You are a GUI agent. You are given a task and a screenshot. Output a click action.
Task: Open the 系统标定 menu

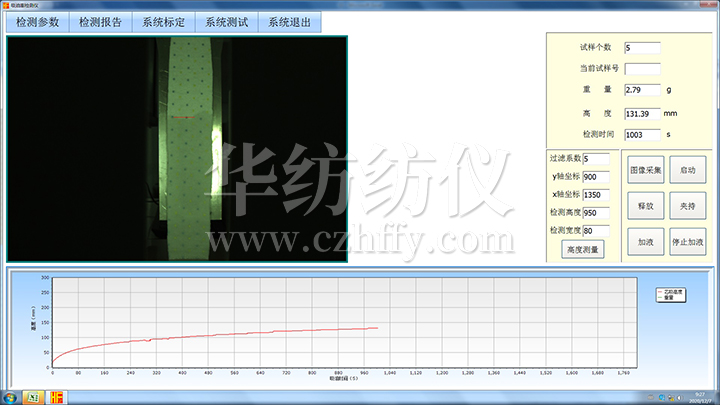click(x=164, y=22)
